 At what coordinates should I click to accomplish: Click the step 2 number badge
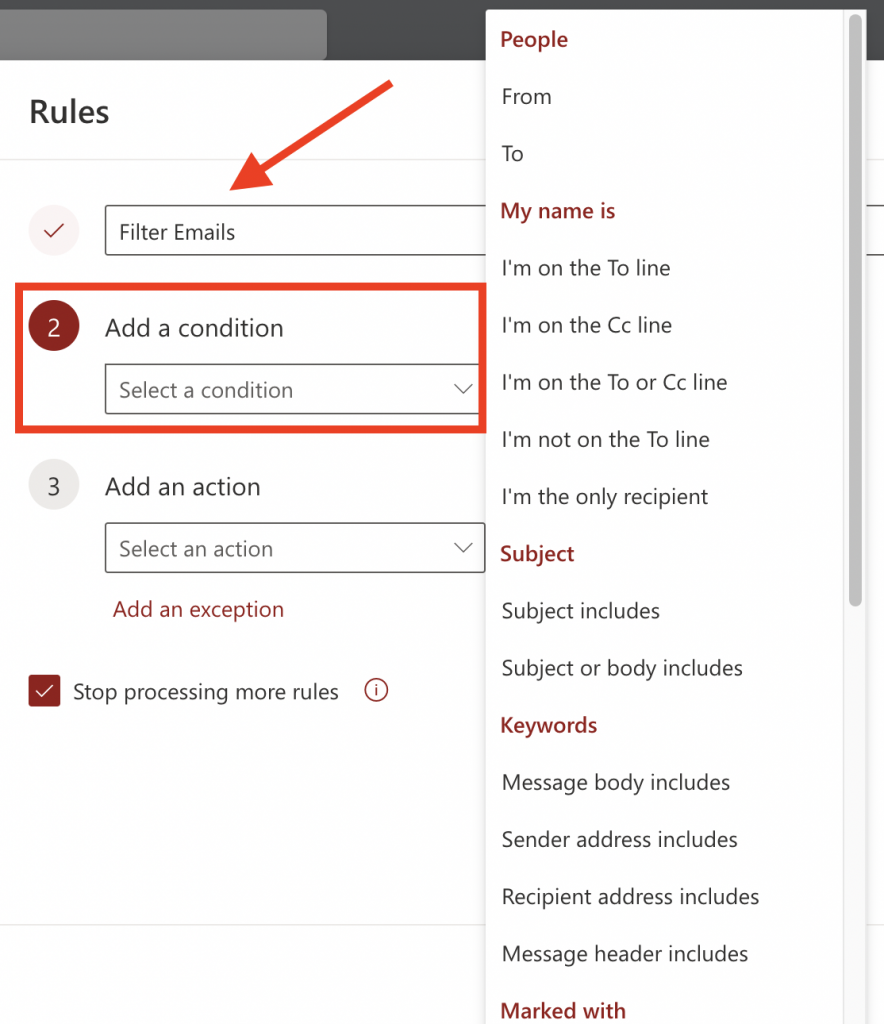click(x=54, y=328)
